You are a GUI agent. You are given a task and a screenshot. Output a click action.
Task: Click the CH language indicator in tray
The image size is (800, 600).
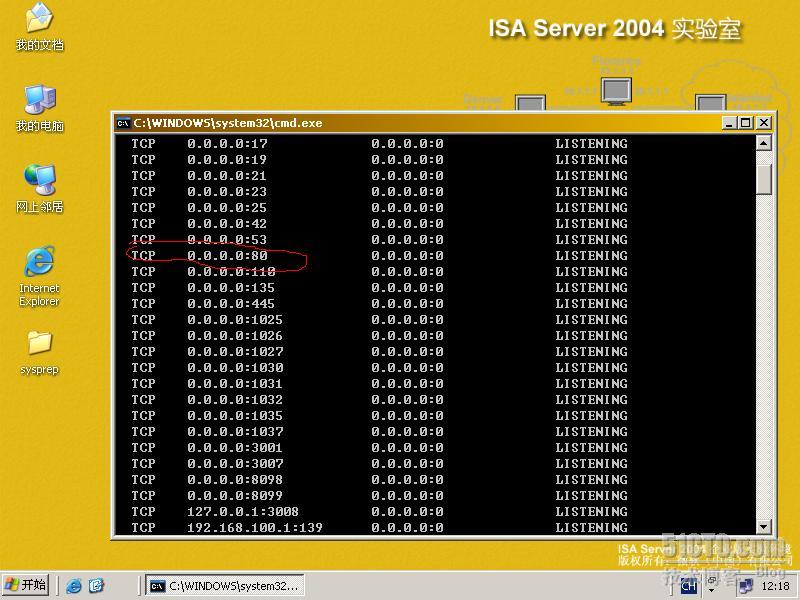688,586
